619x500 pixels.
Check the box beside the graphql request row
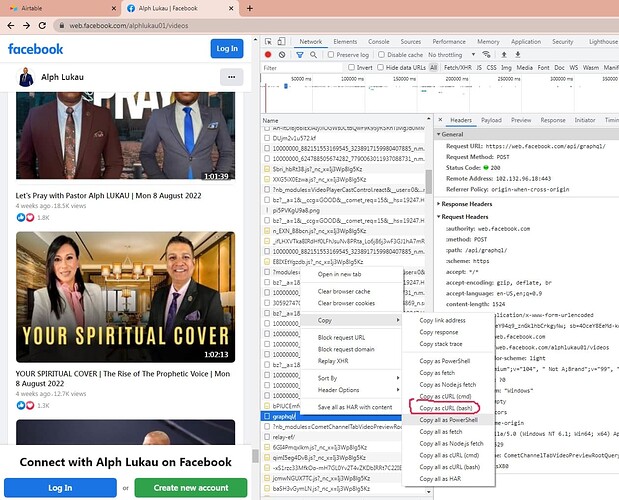click(267, 416)
